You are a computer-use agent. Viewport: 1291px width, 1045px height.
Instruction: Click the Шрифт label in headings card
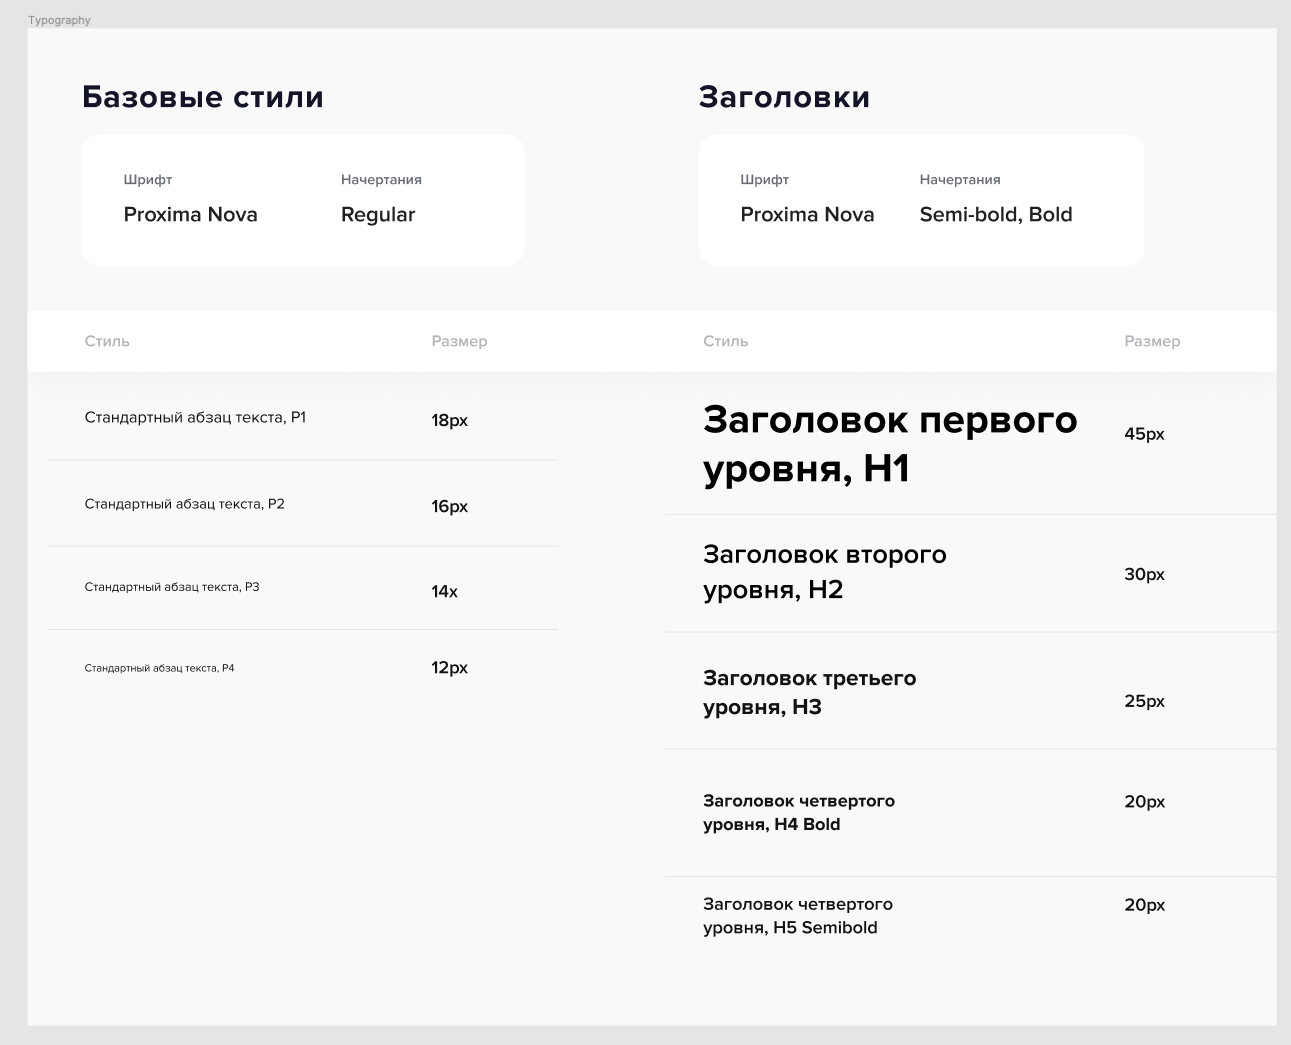point(763,179)
